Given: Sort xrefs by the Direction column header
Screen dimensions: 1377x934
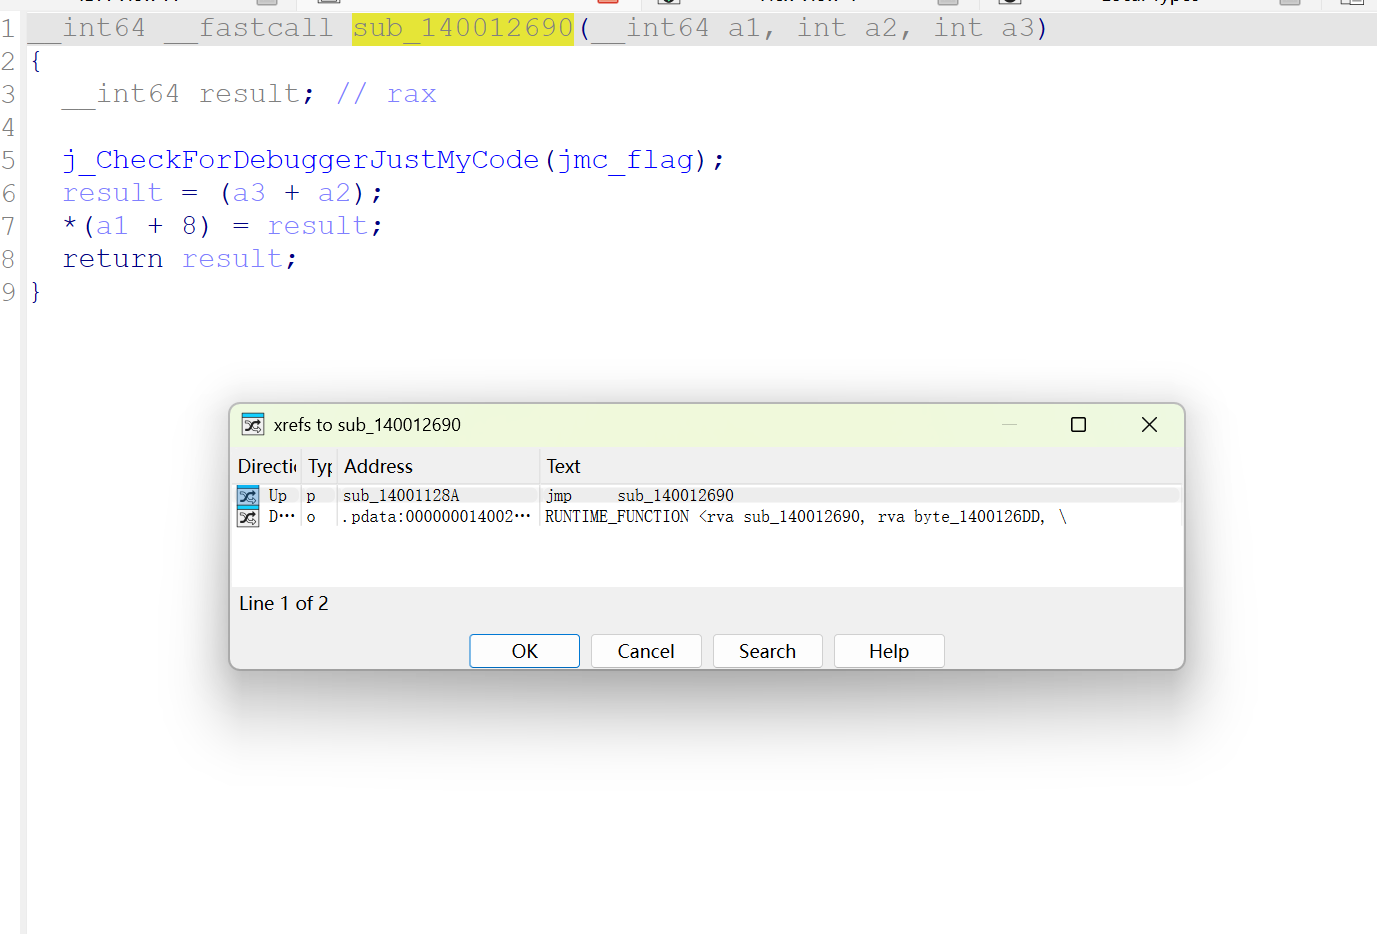Looking at the screenshot, I should tap(266, 467).
